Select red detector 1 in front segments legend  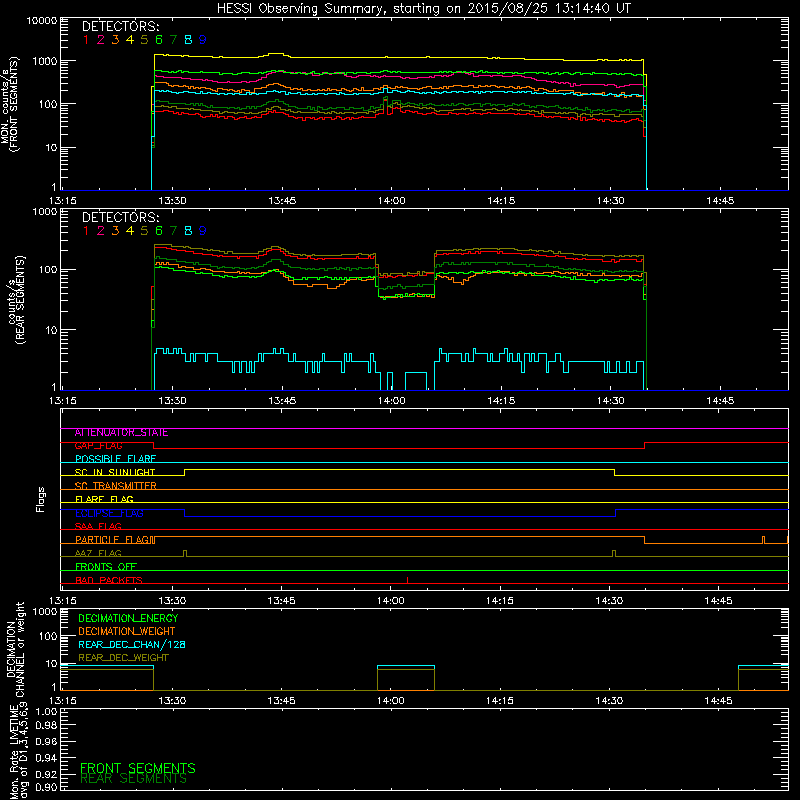pos(86,40)
